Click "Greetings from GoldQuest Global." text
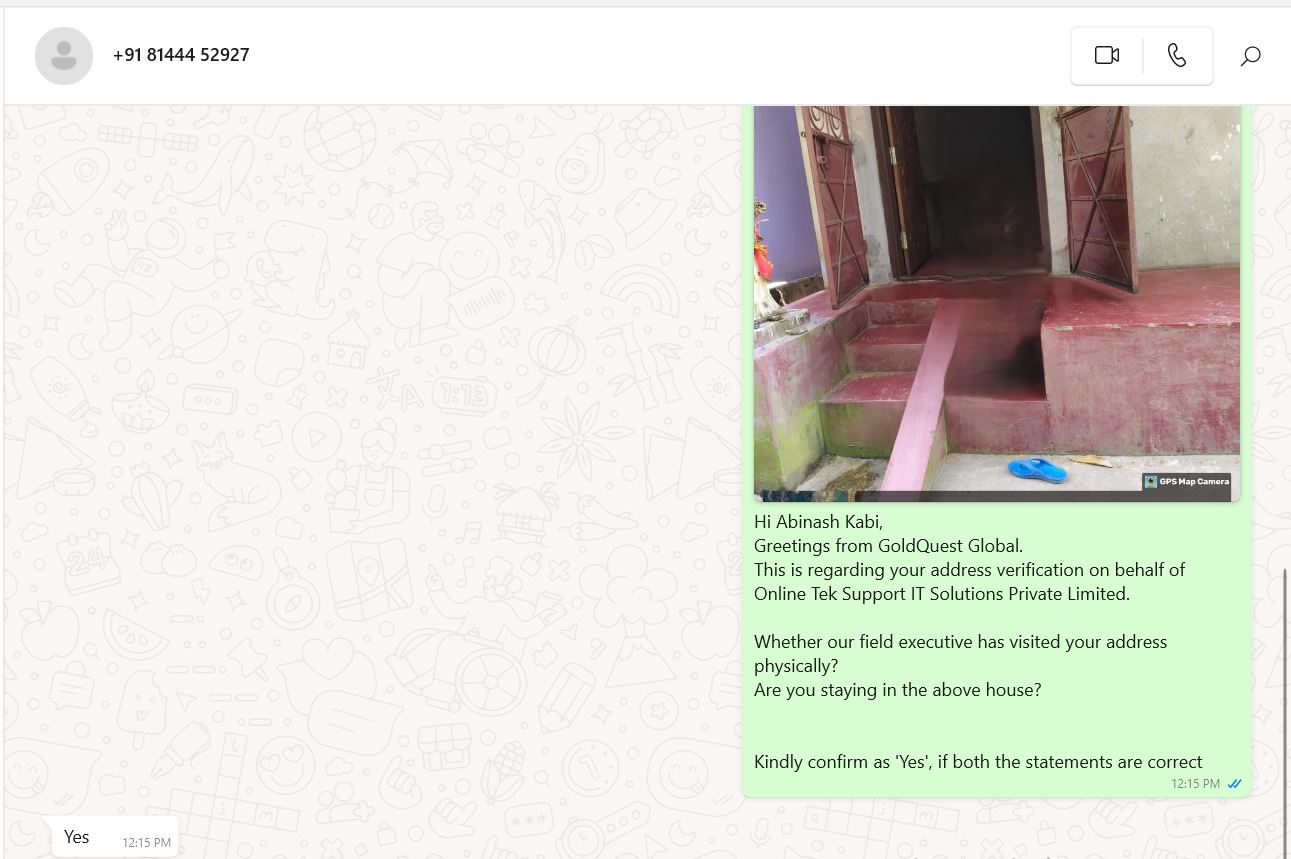Screen dimensions: 1291x859 (888, 546)
